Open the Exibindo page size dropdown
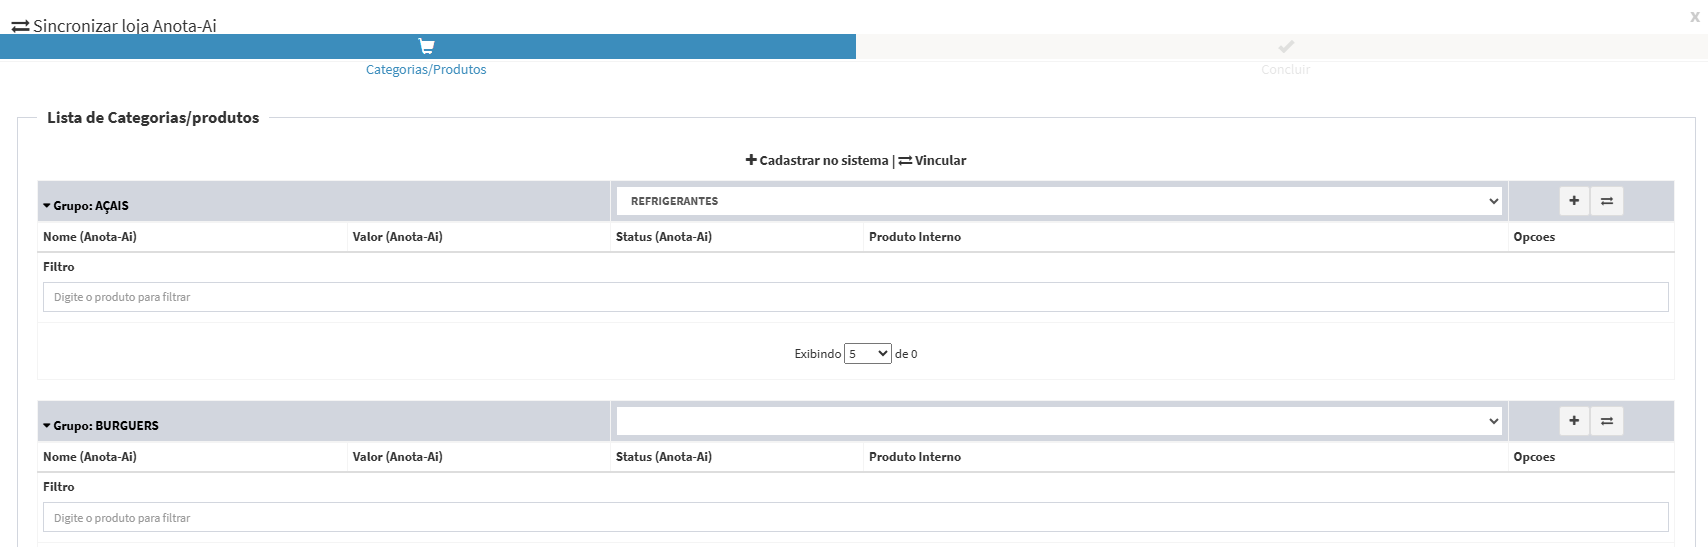 [867, 354]
